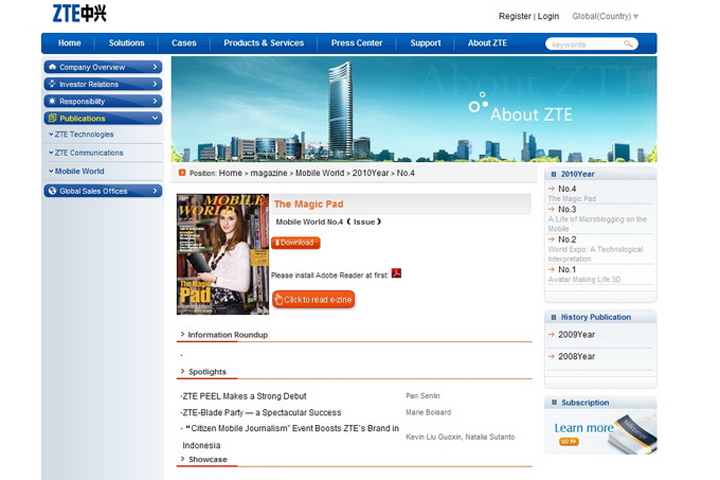The image size is (720, 480).
Task: Collapse the Publications sidebar section
Action: pos(155,118)
